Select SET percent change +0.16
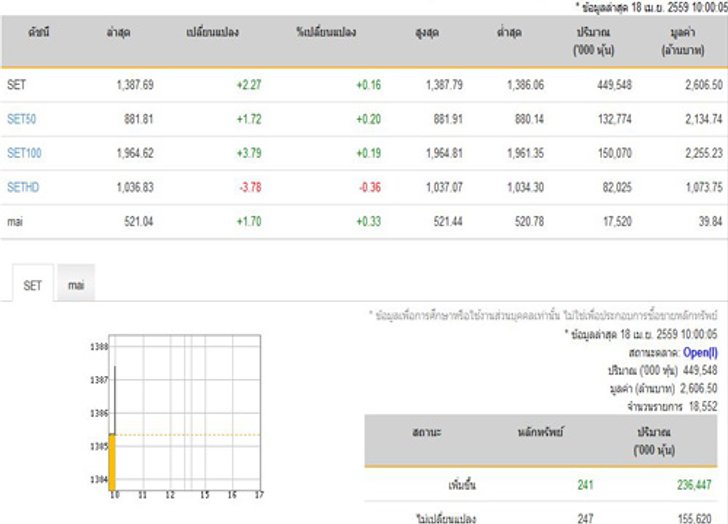 (x=369, y=85)
